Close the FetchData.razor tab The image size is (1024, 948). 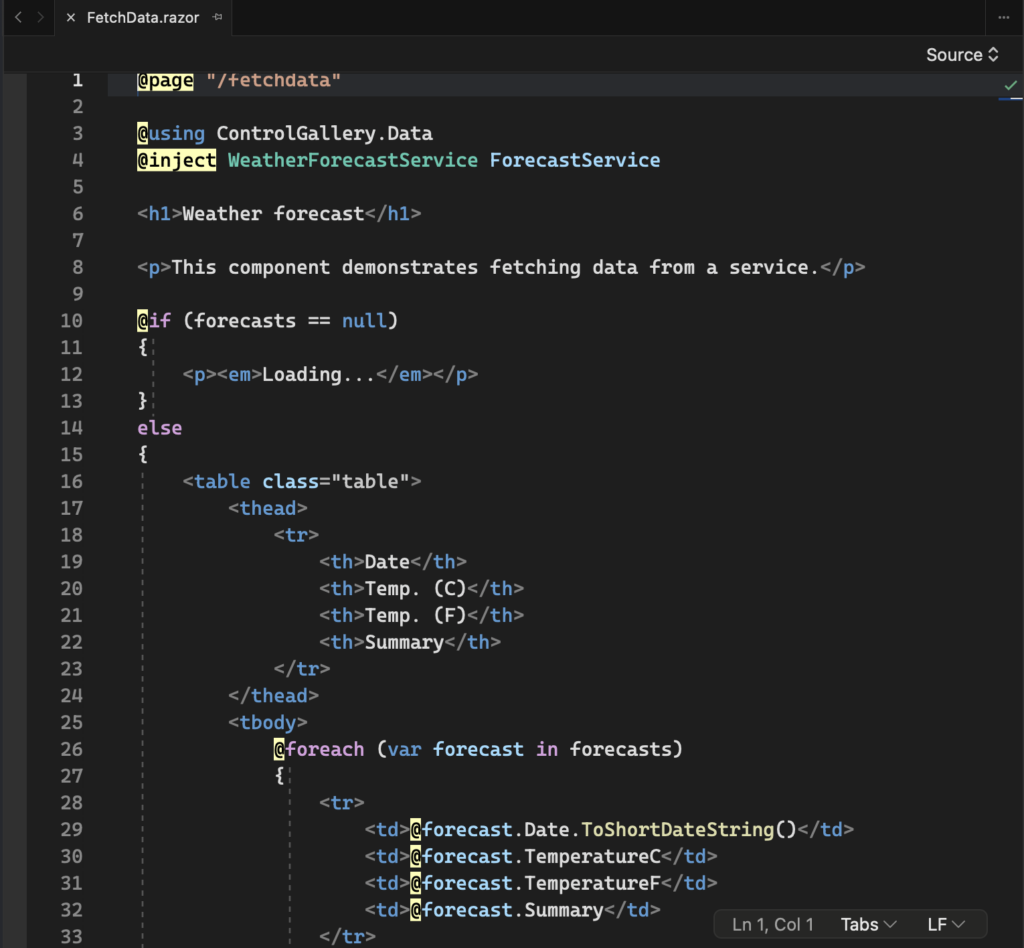(69, 18)
